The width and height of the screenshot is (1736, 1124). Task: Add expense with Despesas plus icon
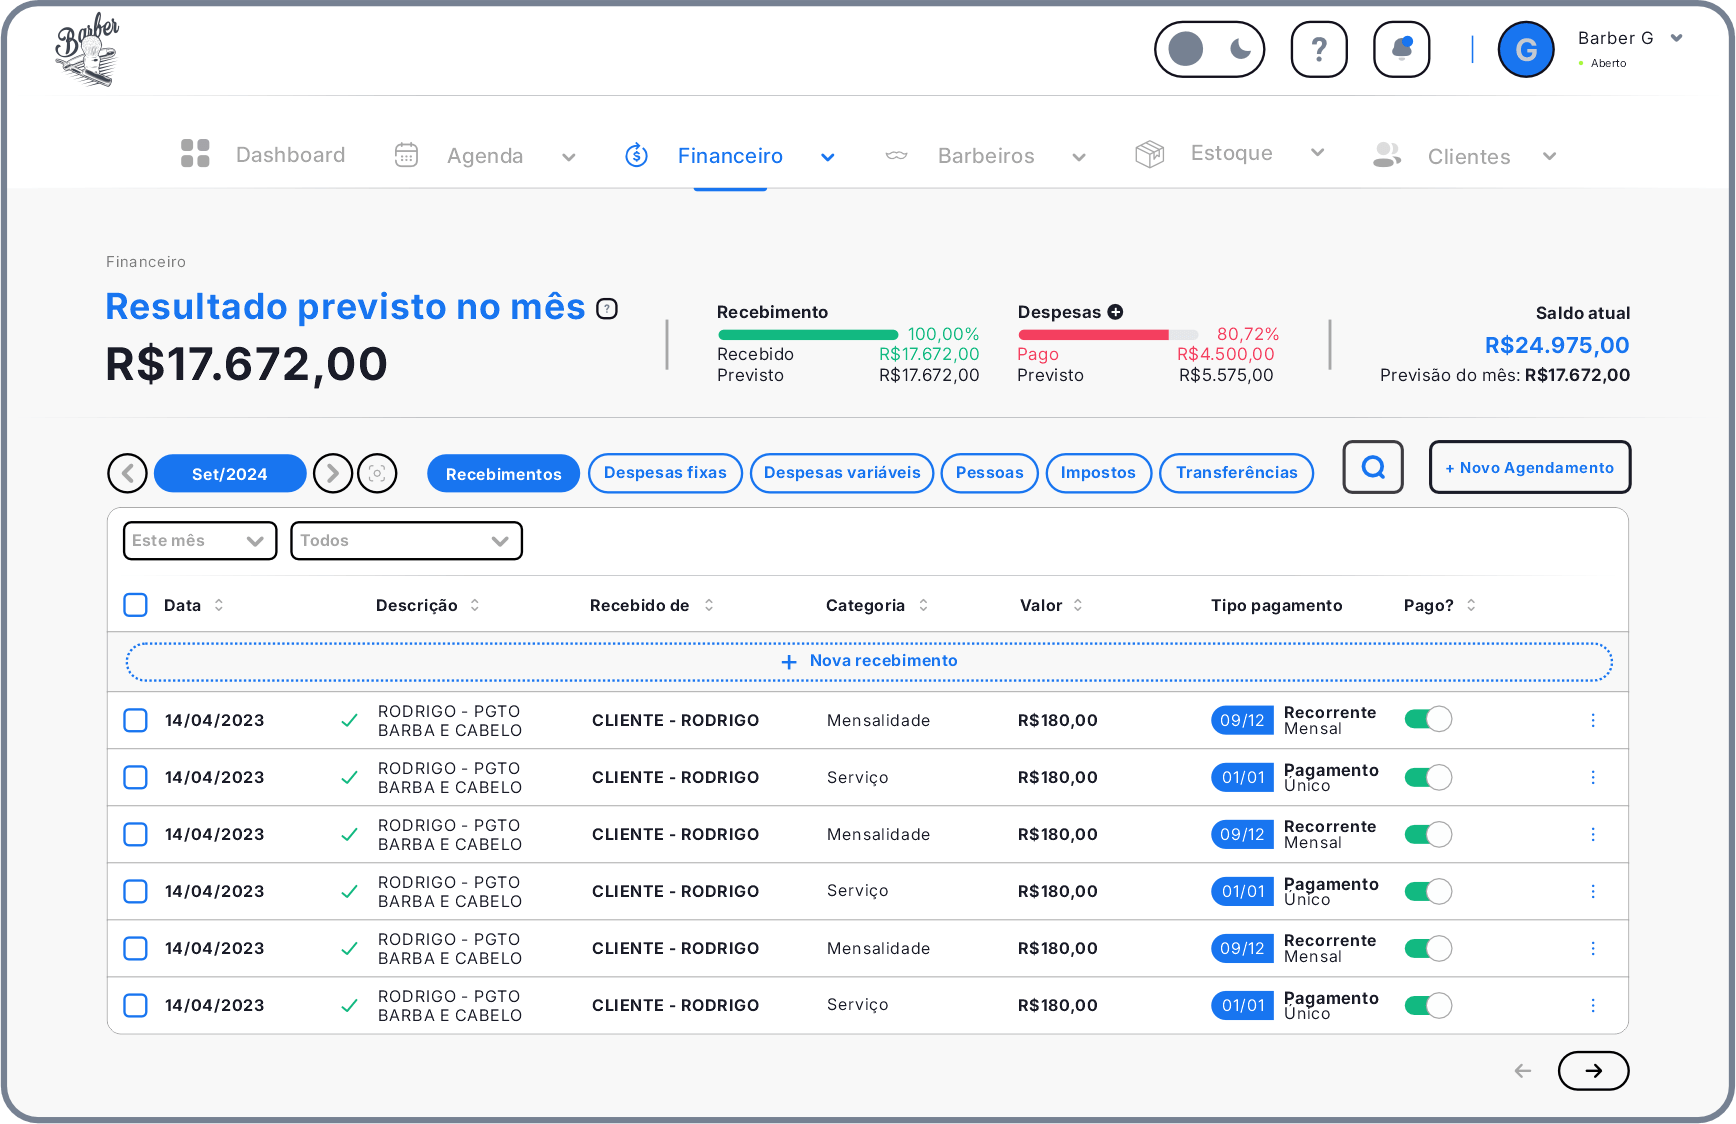coord(1115,312)
